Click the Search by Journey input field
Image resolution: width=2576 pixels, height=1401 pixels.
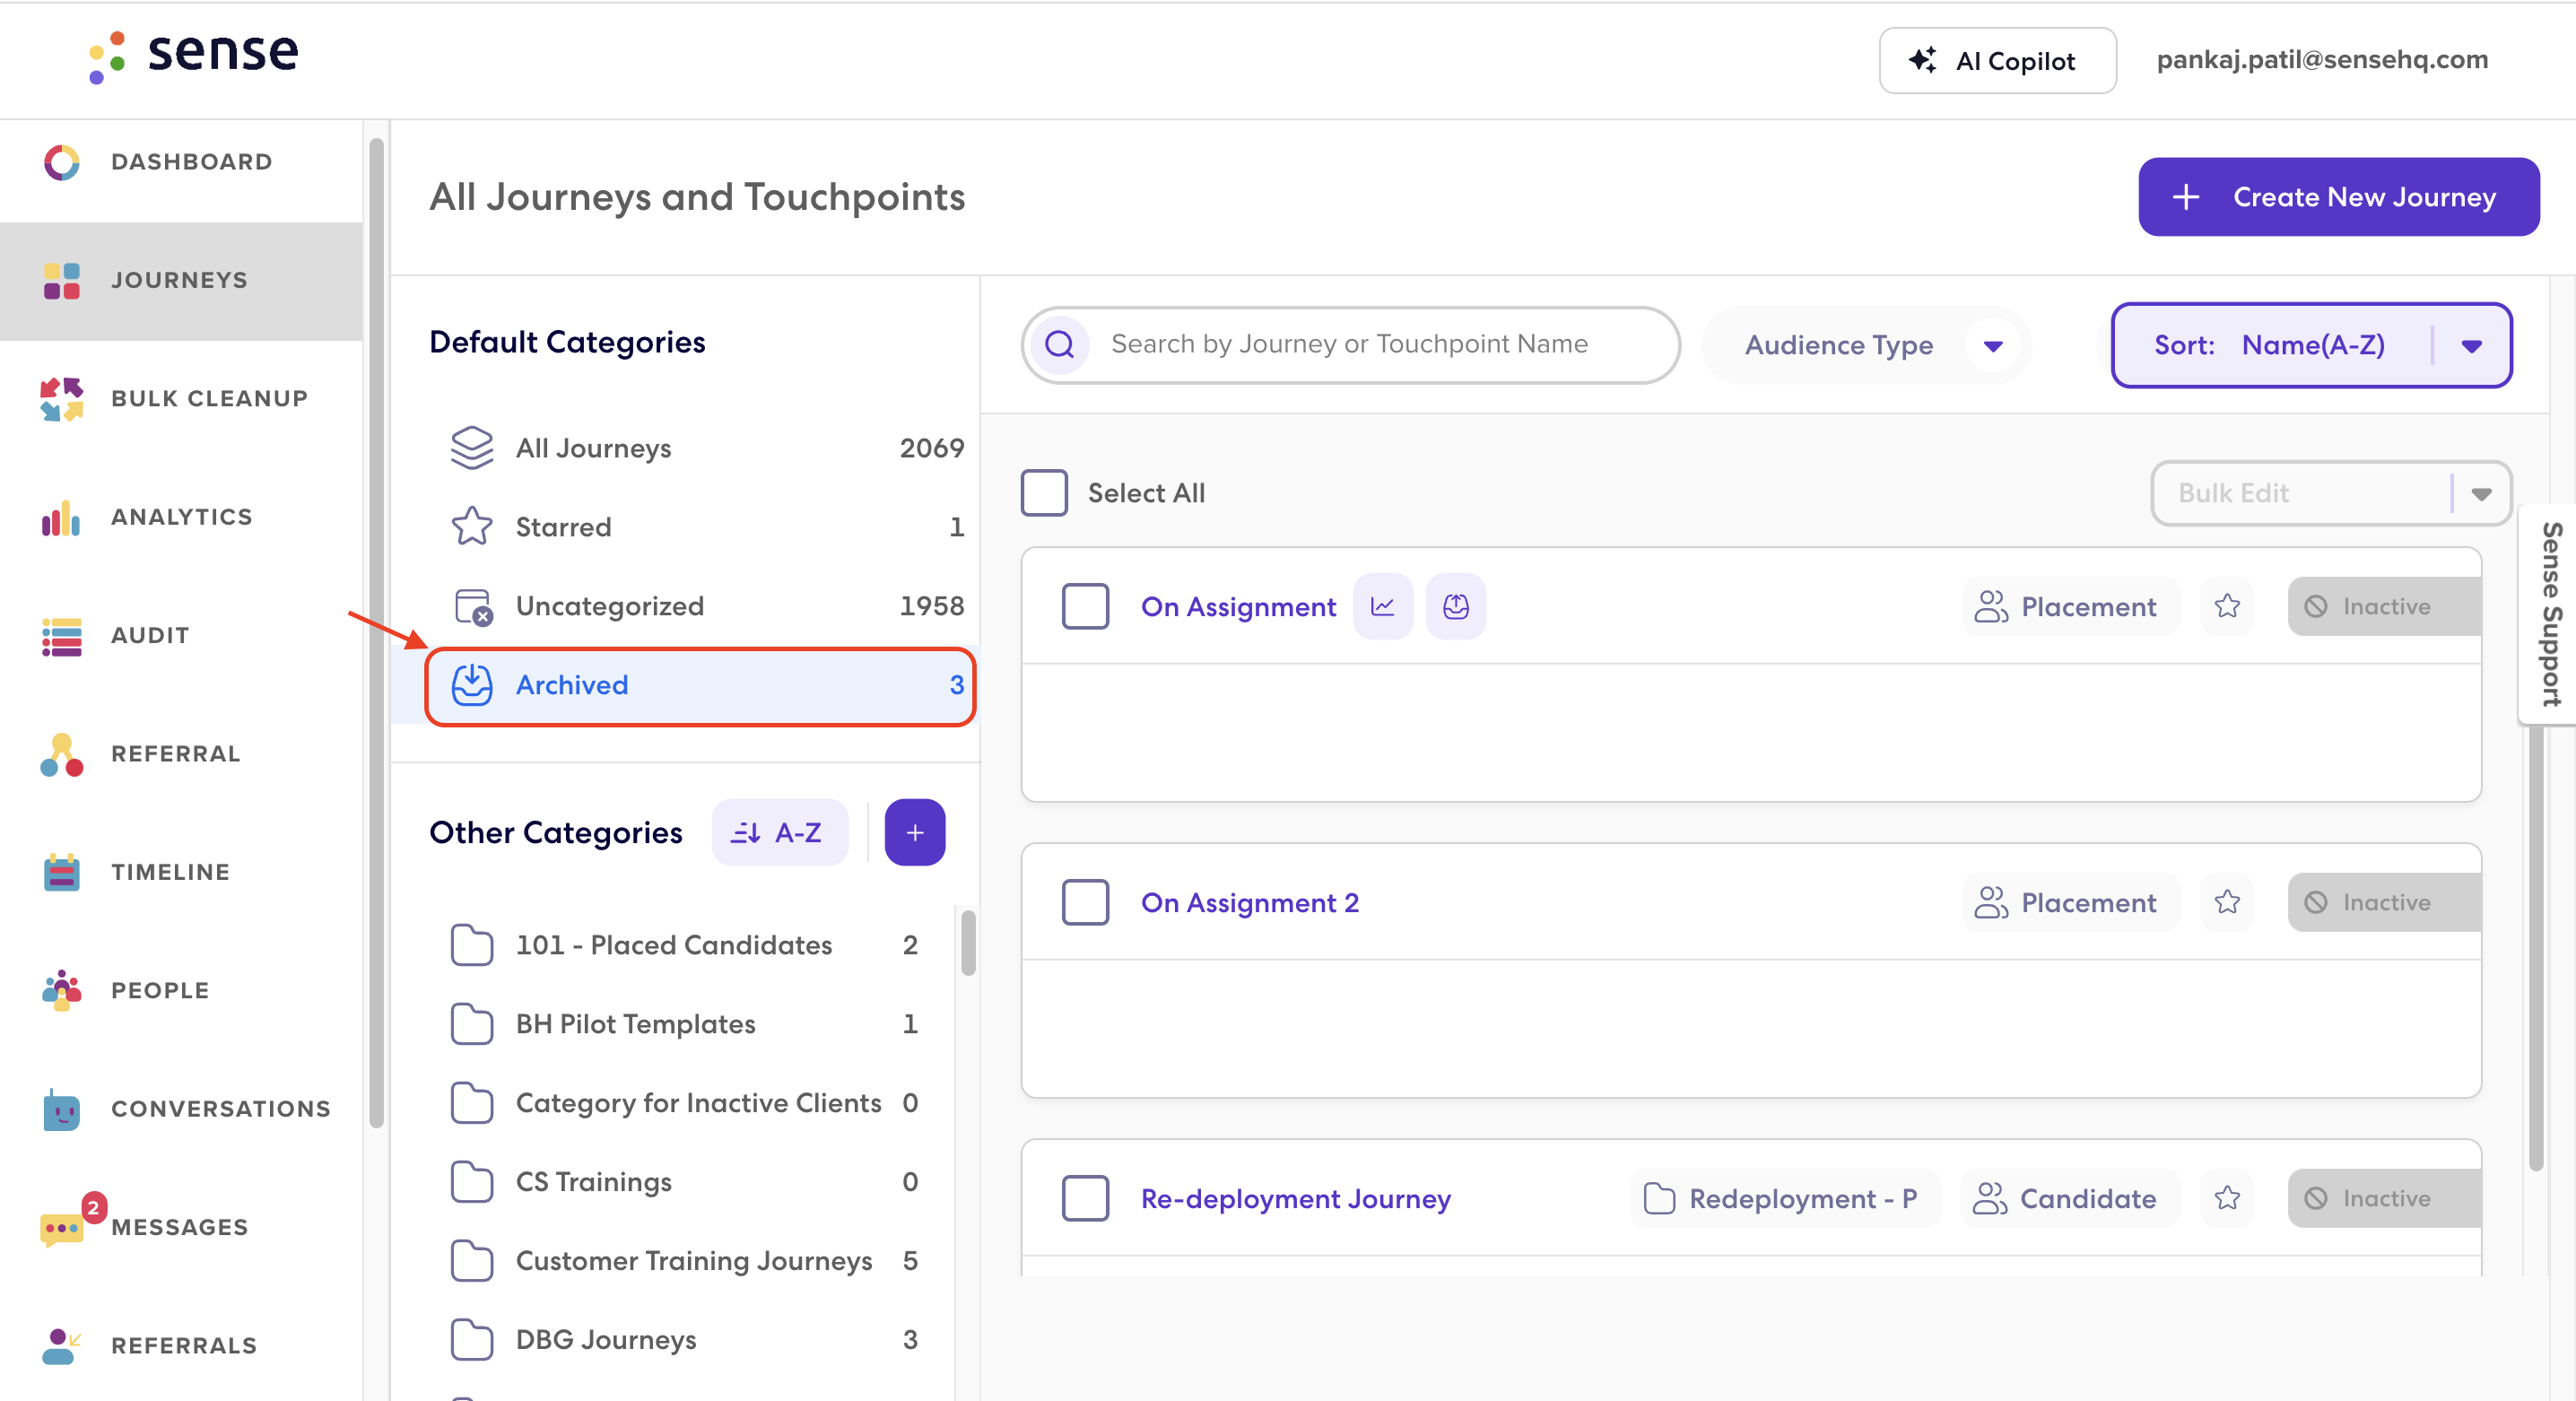[1350, 344]
